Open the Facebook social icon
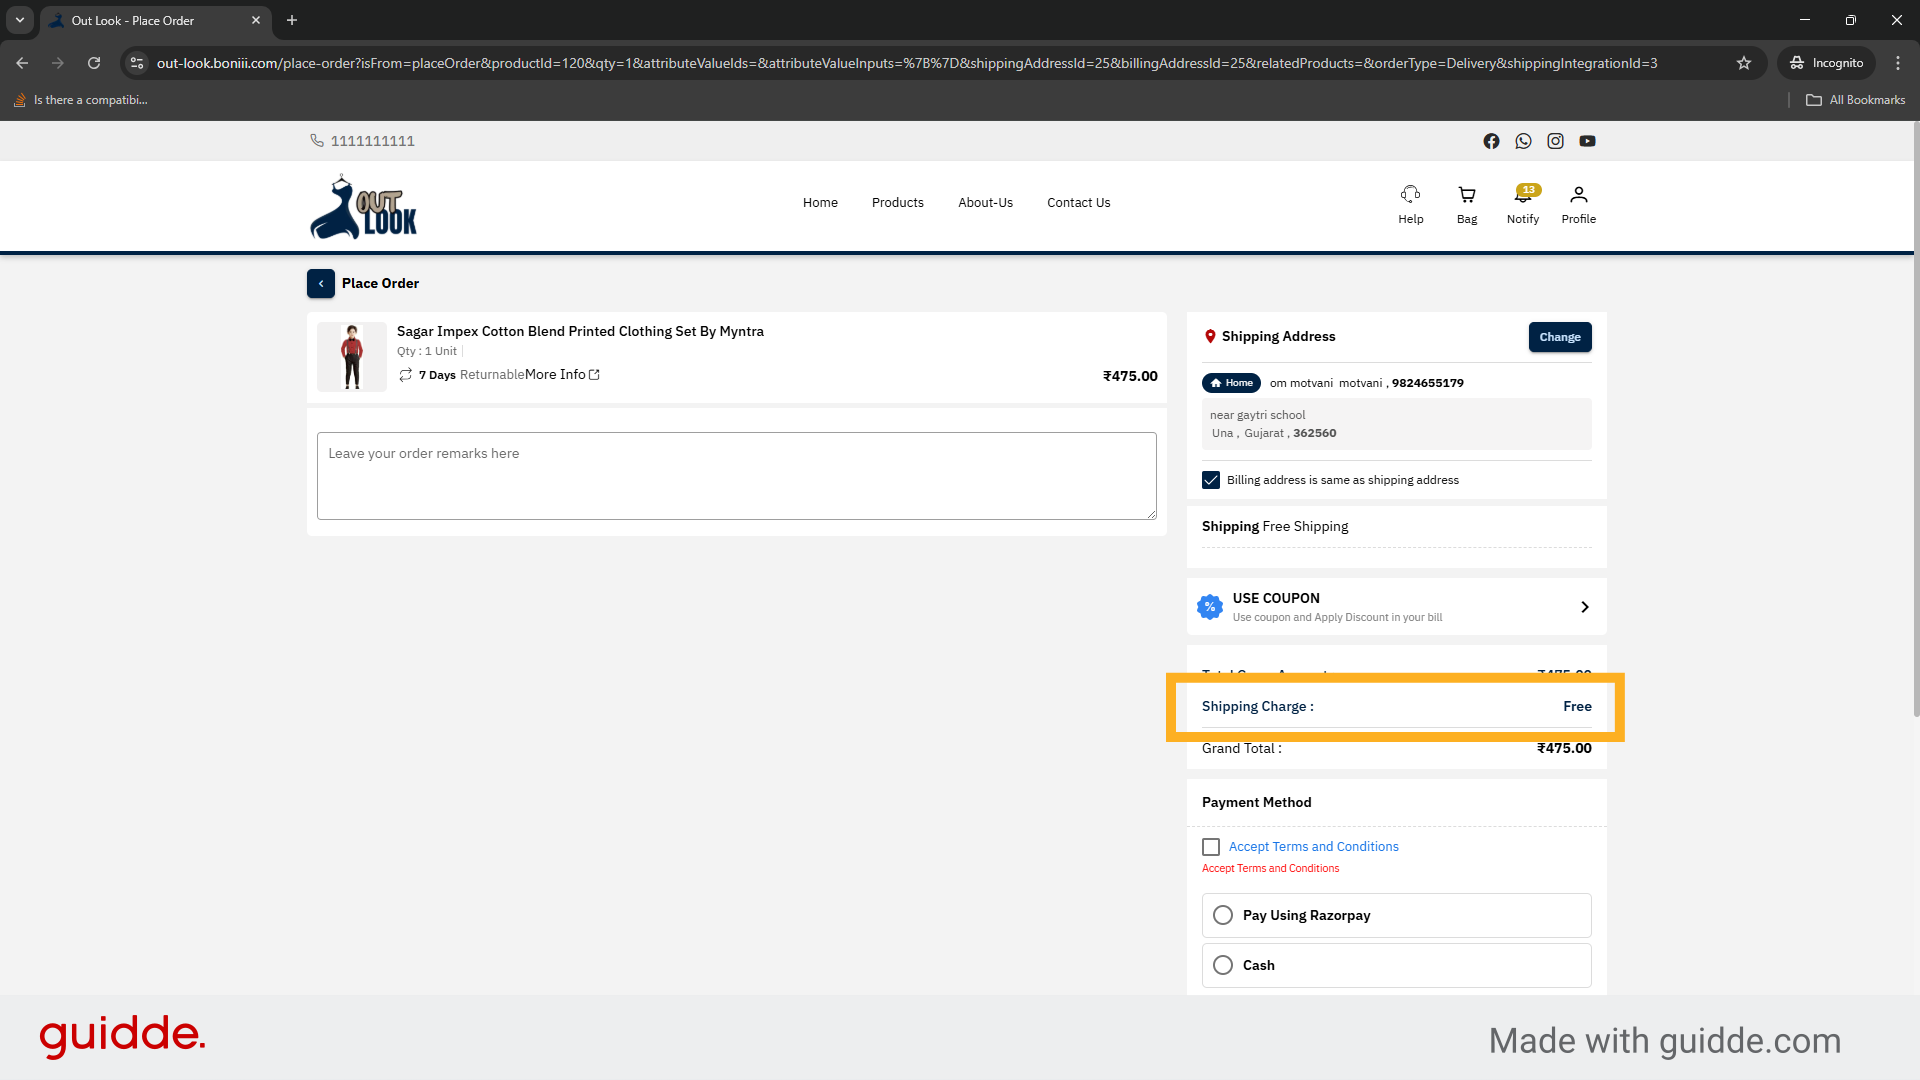The height and width of the screenshot is (1080, 1920). [x=1491, y=141]
